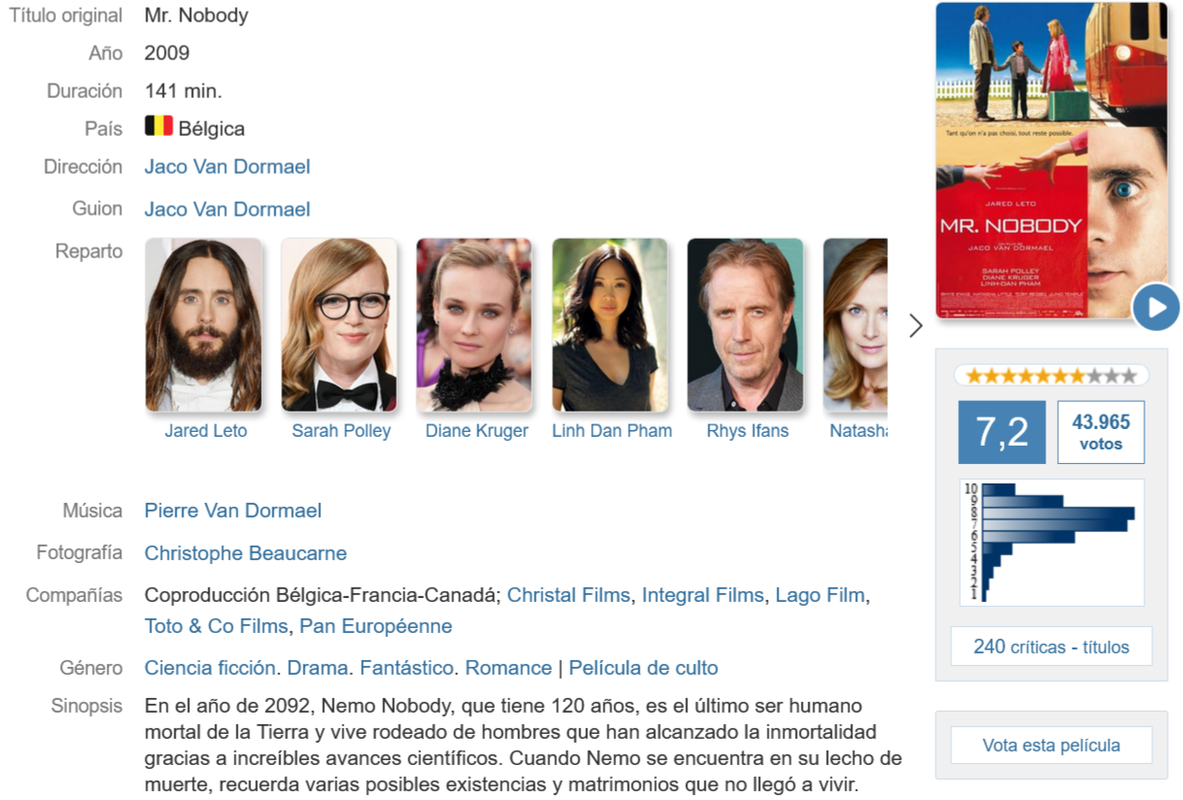This screenshot has width=1183, height=800.
Task: Select Diane Kruger's portrait
Action: click(475, 325)
